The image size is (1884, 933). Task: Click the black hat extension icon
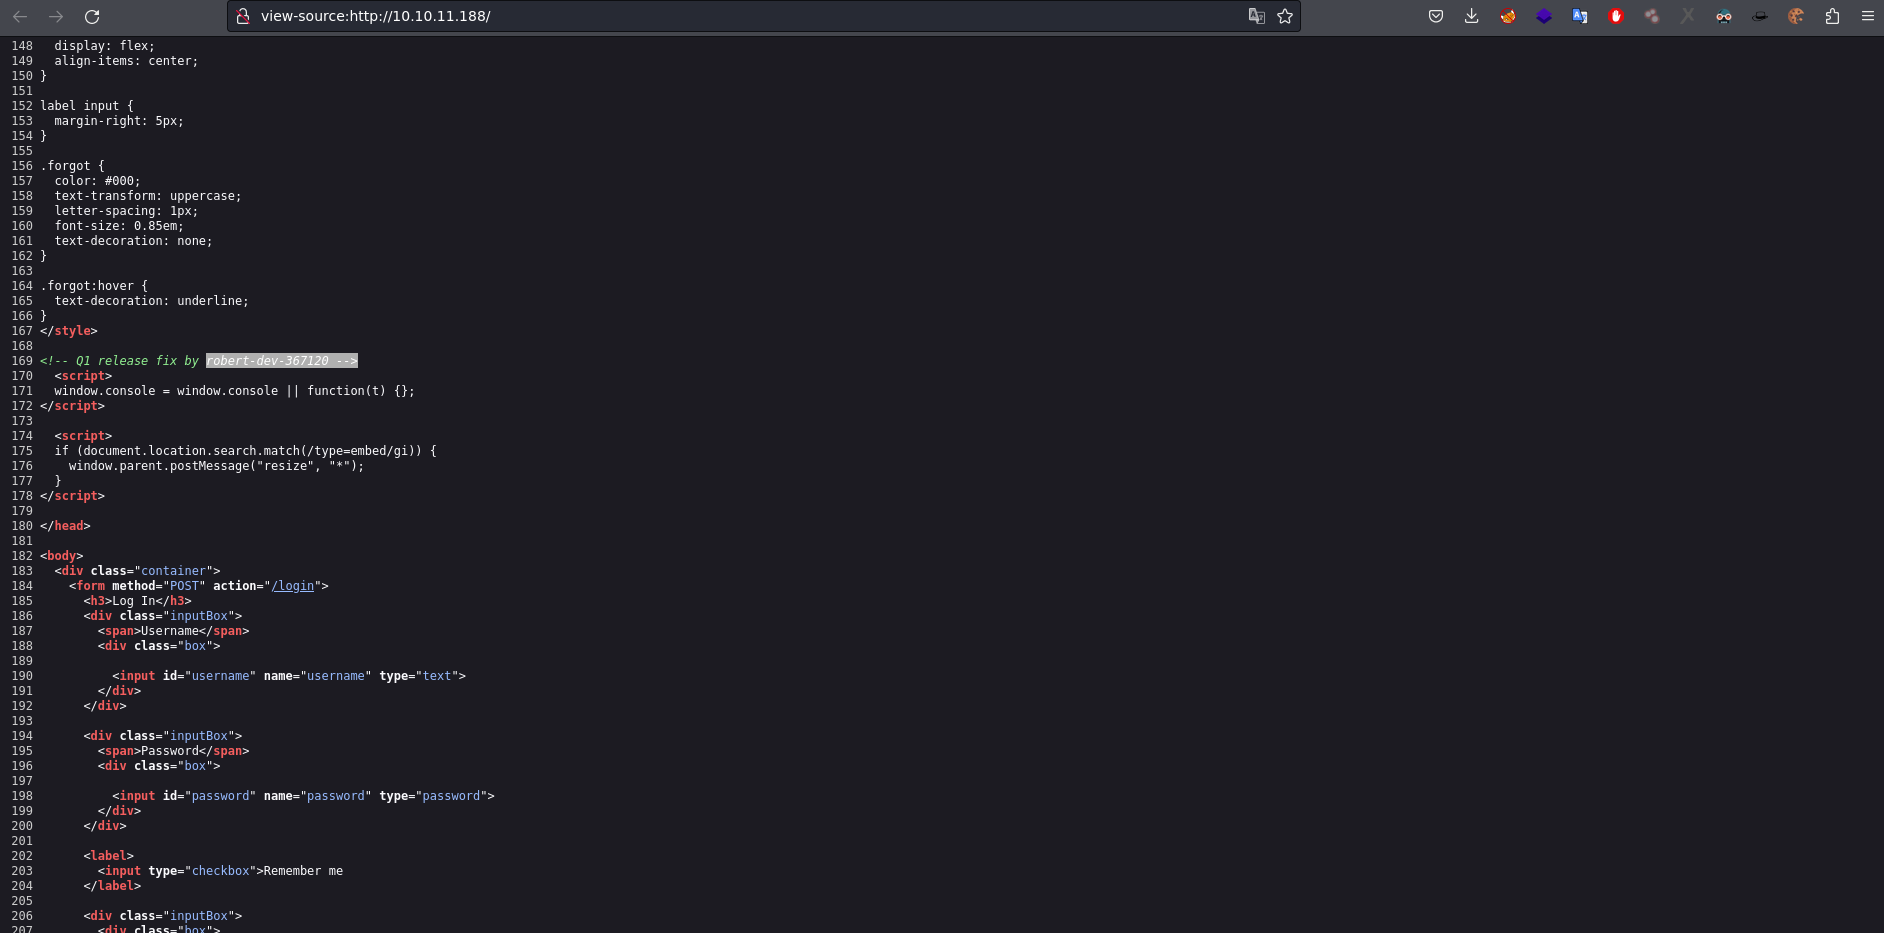pyautogui.click(x=1760, y=16)
